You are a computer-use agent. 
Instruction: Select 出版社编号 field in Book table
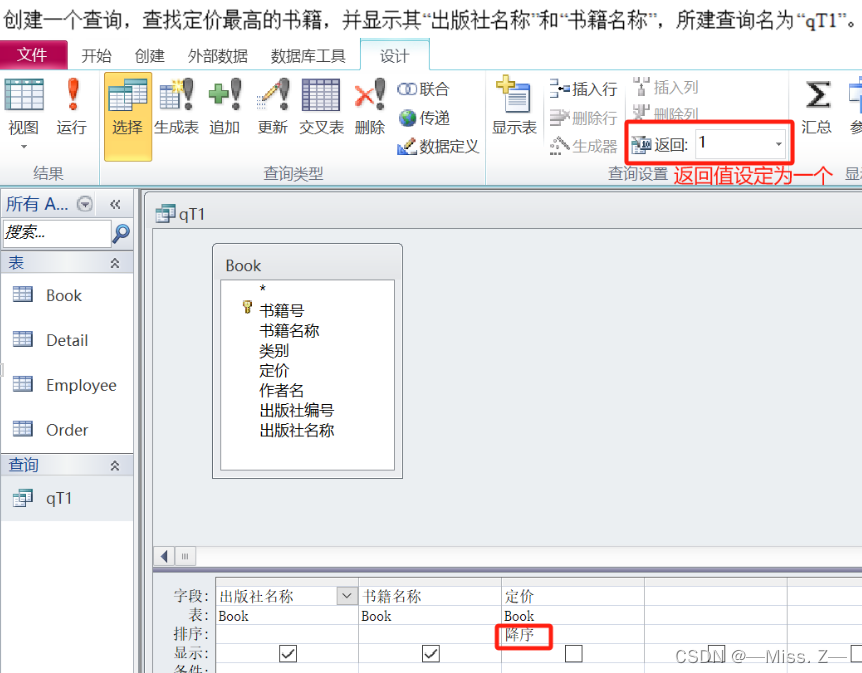click(297, 410)
